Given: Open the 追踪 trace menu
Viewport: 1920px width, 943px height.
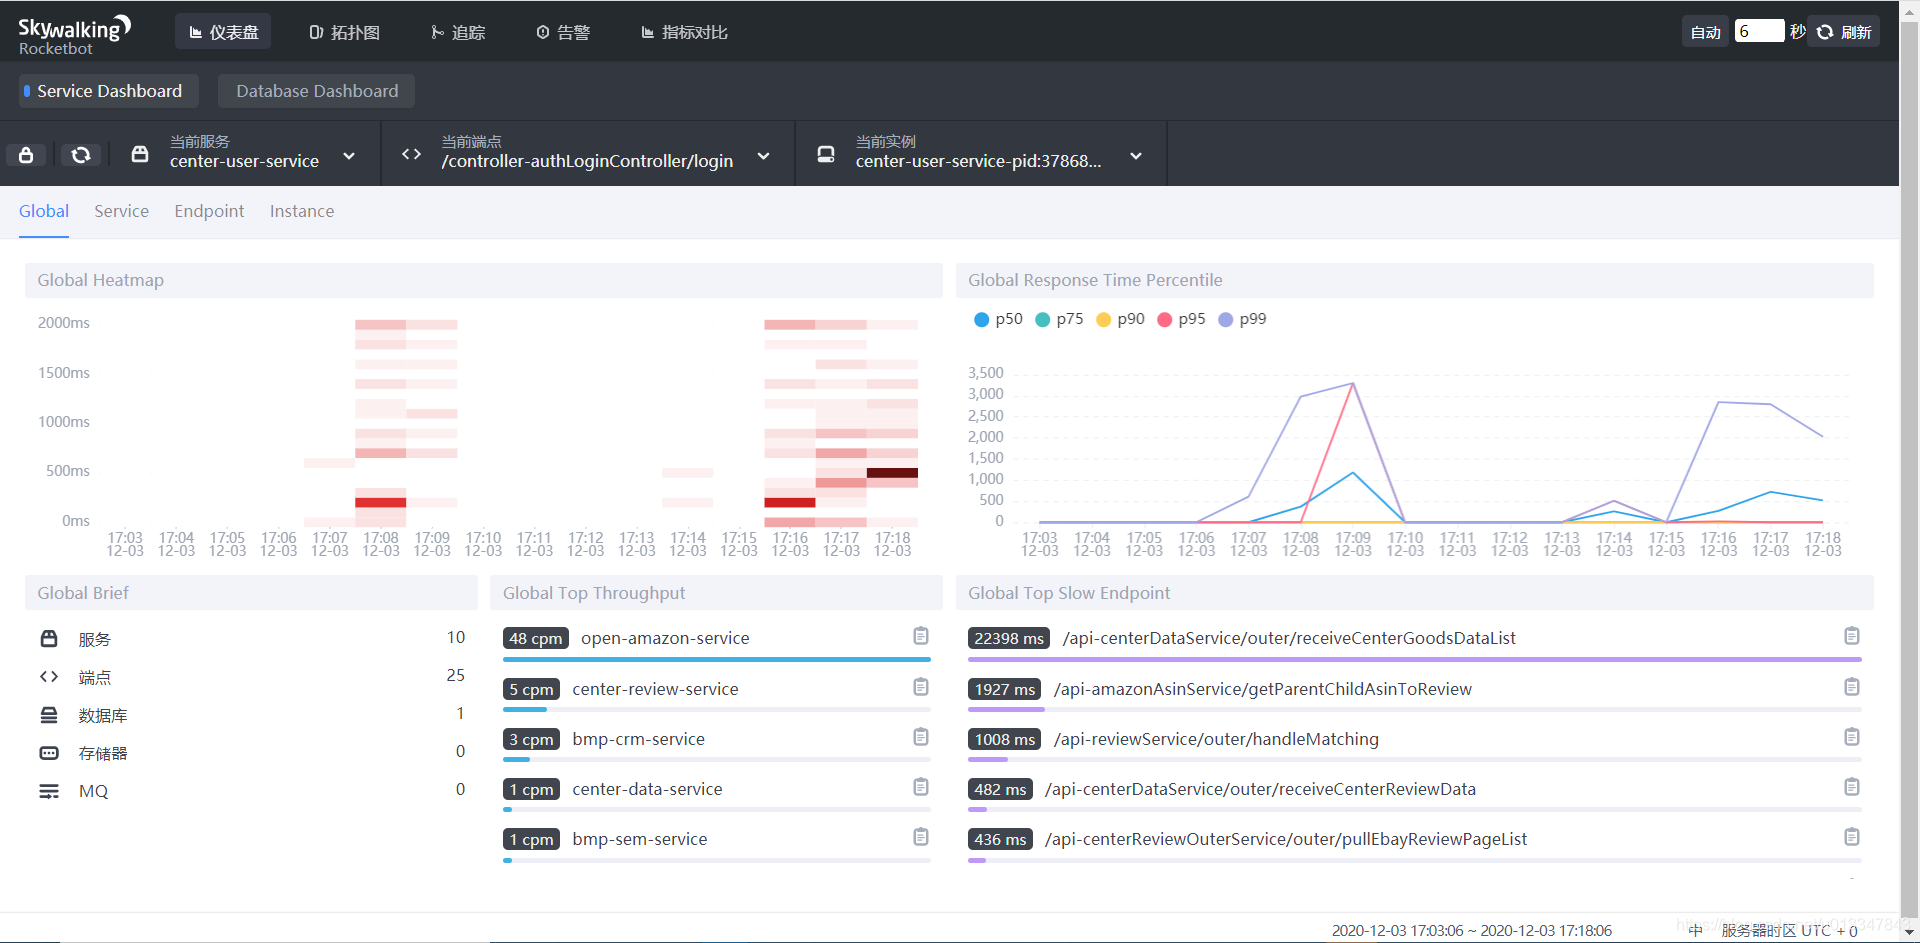Looking at the screenshot, I should click(458, 32).
